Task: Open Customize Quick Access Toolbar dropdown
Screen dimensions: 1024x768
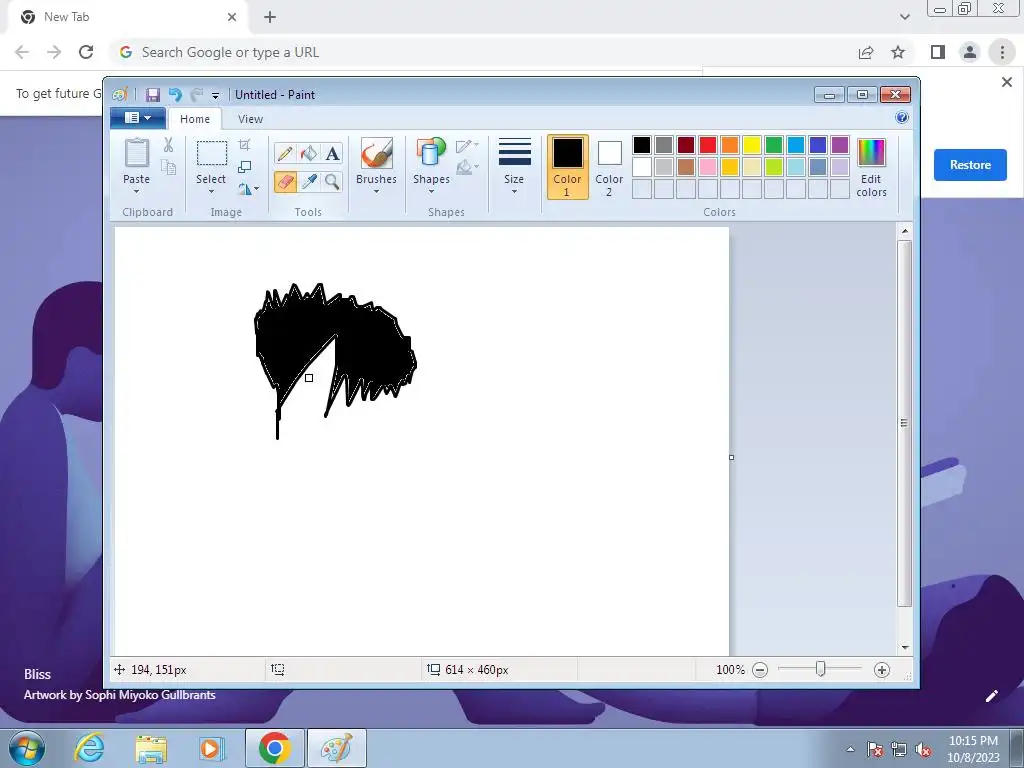Action: 216,95
